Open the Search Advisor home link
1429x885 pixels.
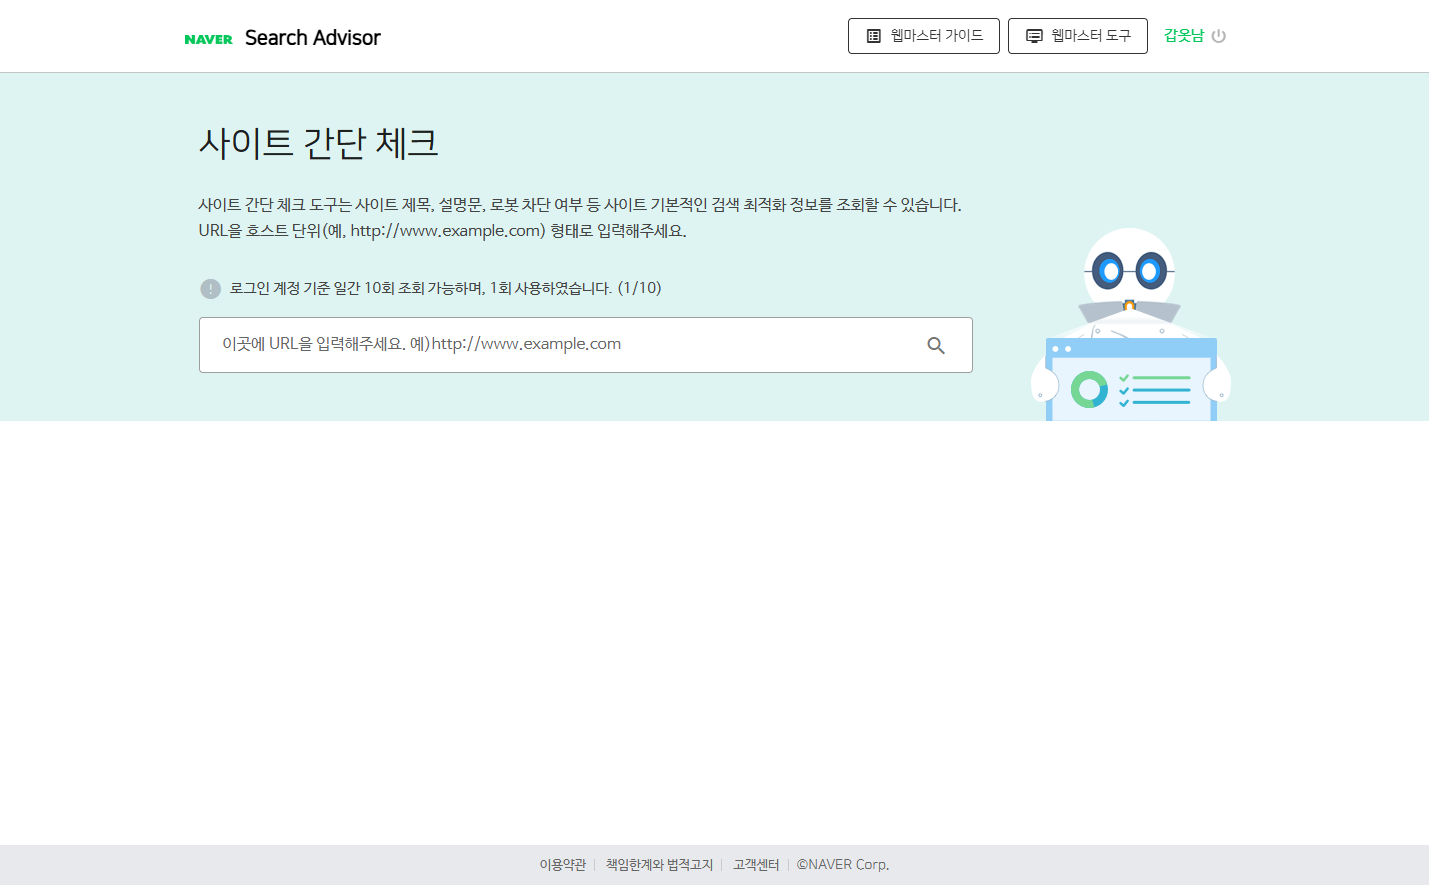[x=313, y=38]
